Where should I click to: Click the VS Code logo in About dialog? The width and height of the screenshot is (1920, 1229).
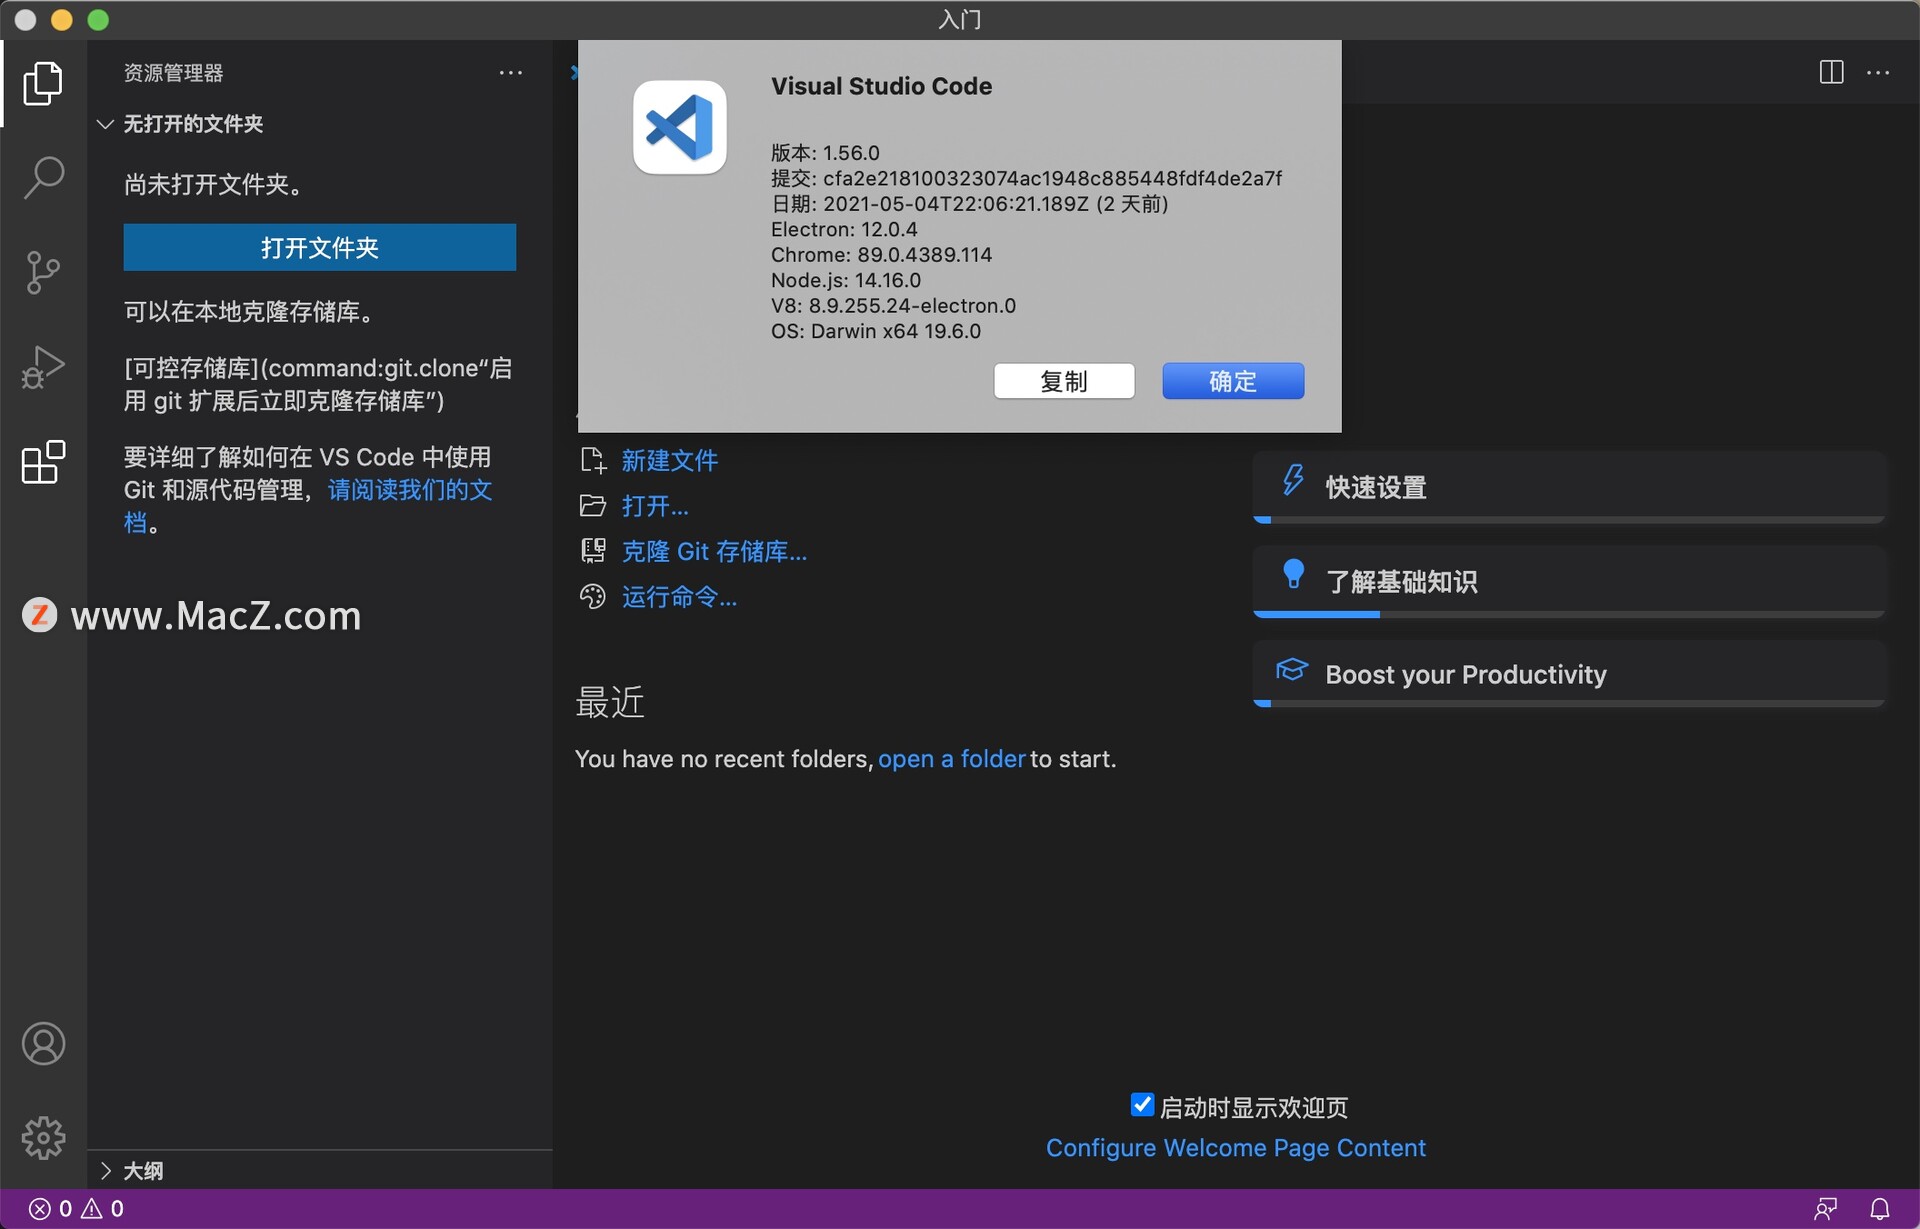click(680, 127)
